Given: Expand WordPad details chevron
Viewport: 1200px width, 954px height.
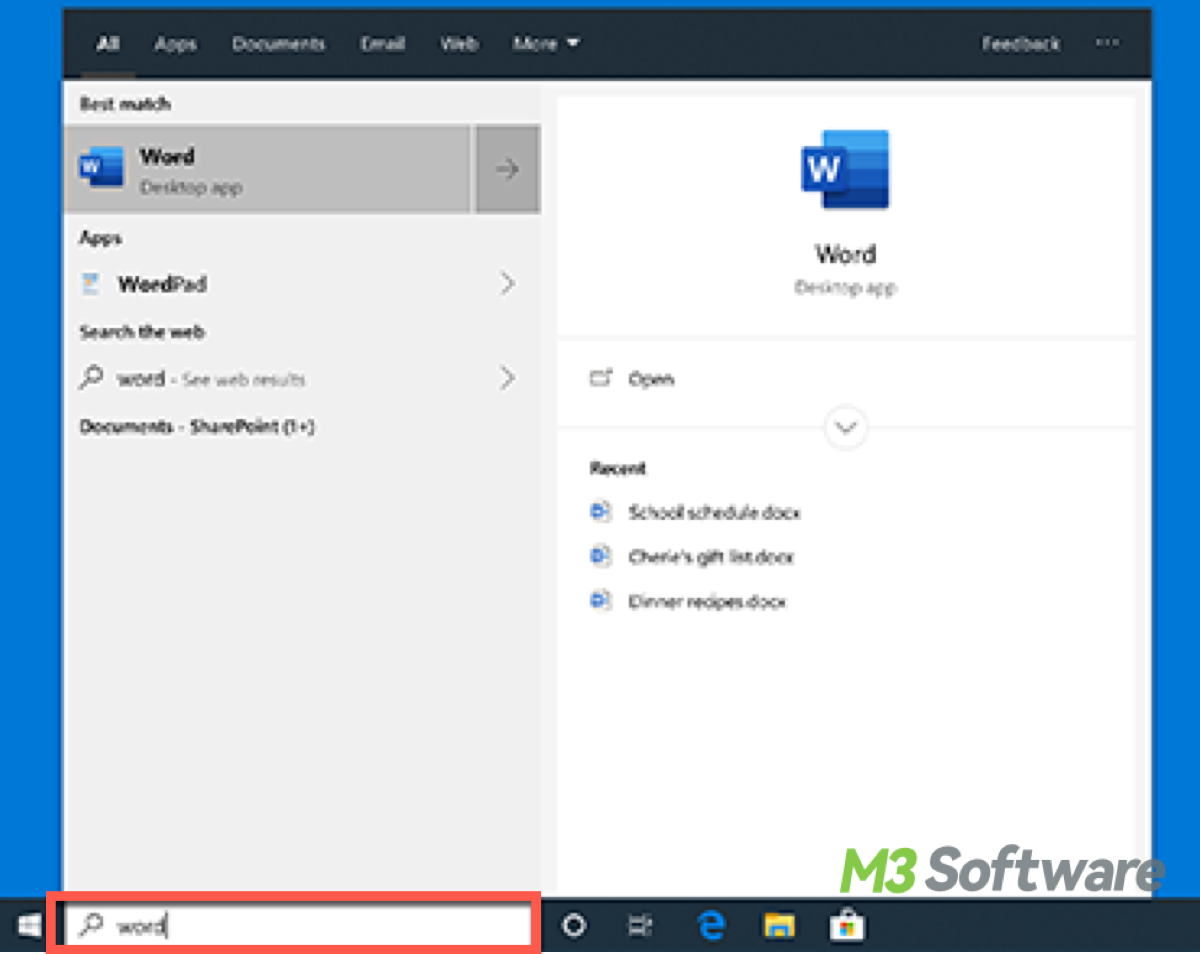Looking at the screenshot, I should pos(507,284).
